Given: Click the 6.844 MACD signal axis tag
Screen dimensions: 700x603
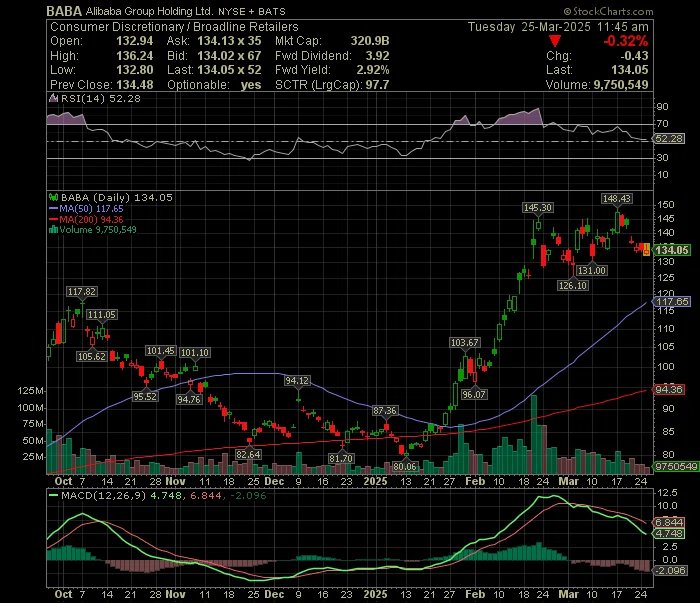Looking at the screenshot, I should point(668,522).
